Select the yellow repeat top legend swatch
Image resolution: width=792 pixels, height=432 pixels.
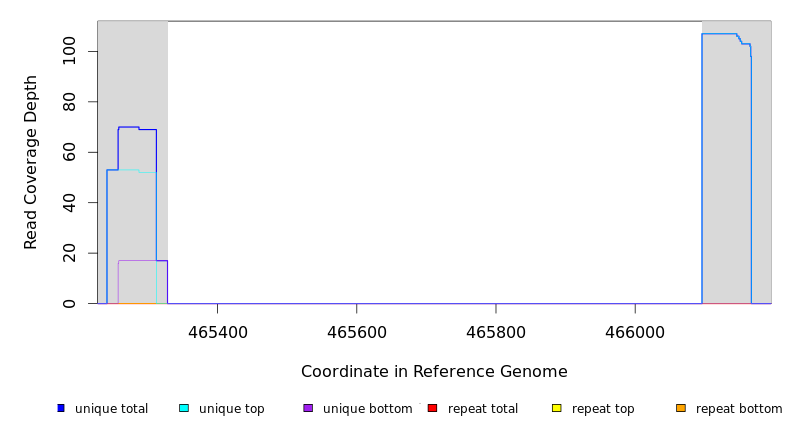pyautogui.click(x=557, y=408)
